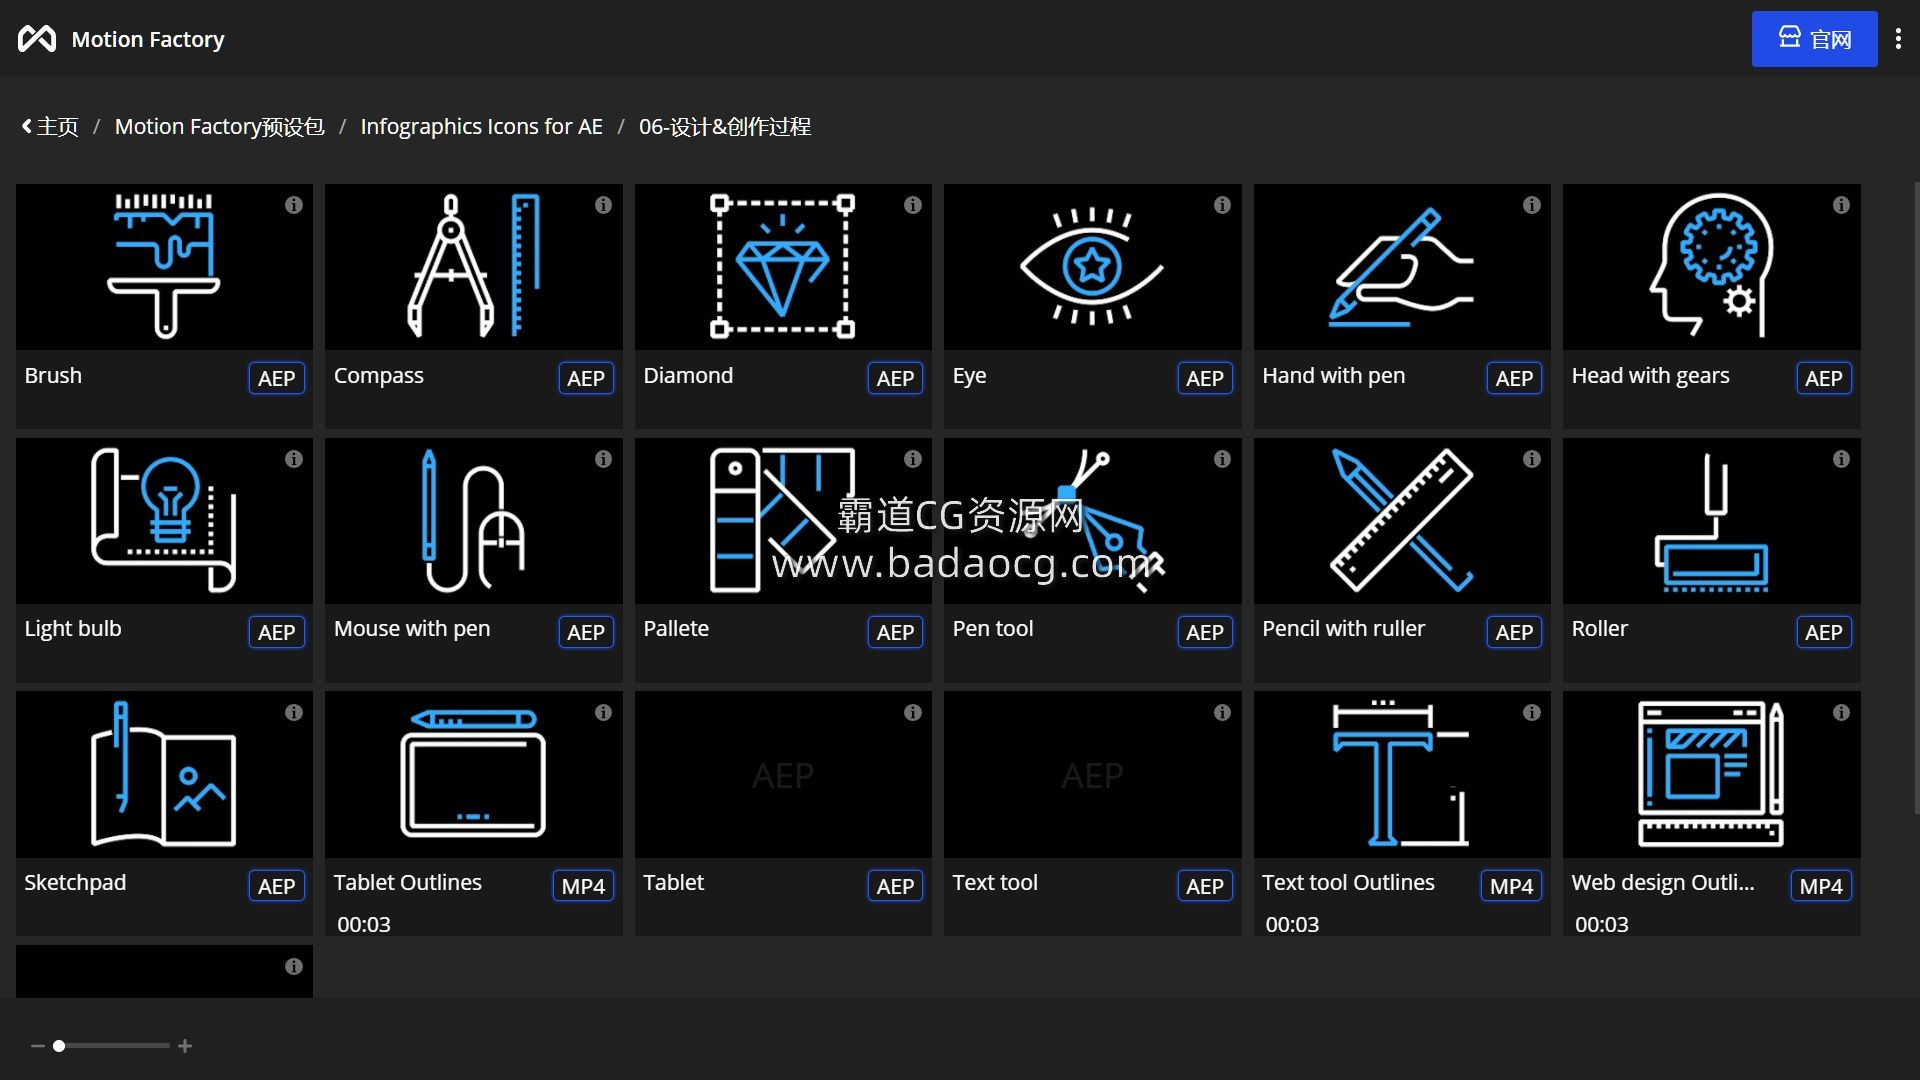This screenshot has height=1080, width=1920.
Task: Click the AEP badge on Diamond
Action: pos(895,378)
